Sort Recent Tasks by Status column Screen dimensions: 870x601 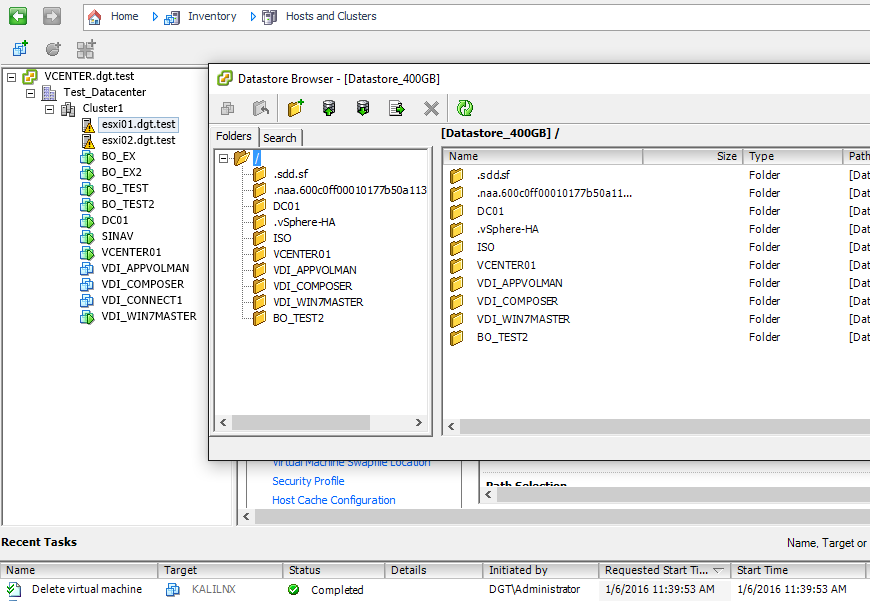(x=334, y=570)
